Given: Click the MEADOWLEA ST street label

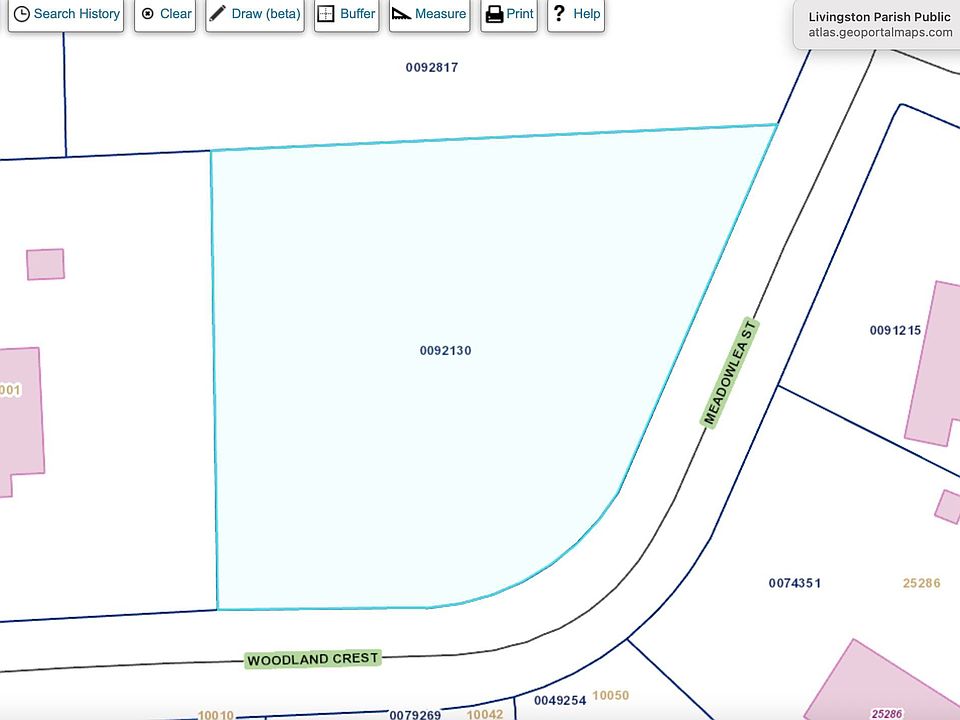Looking at the screenshot, I should [x=730, y=373].
